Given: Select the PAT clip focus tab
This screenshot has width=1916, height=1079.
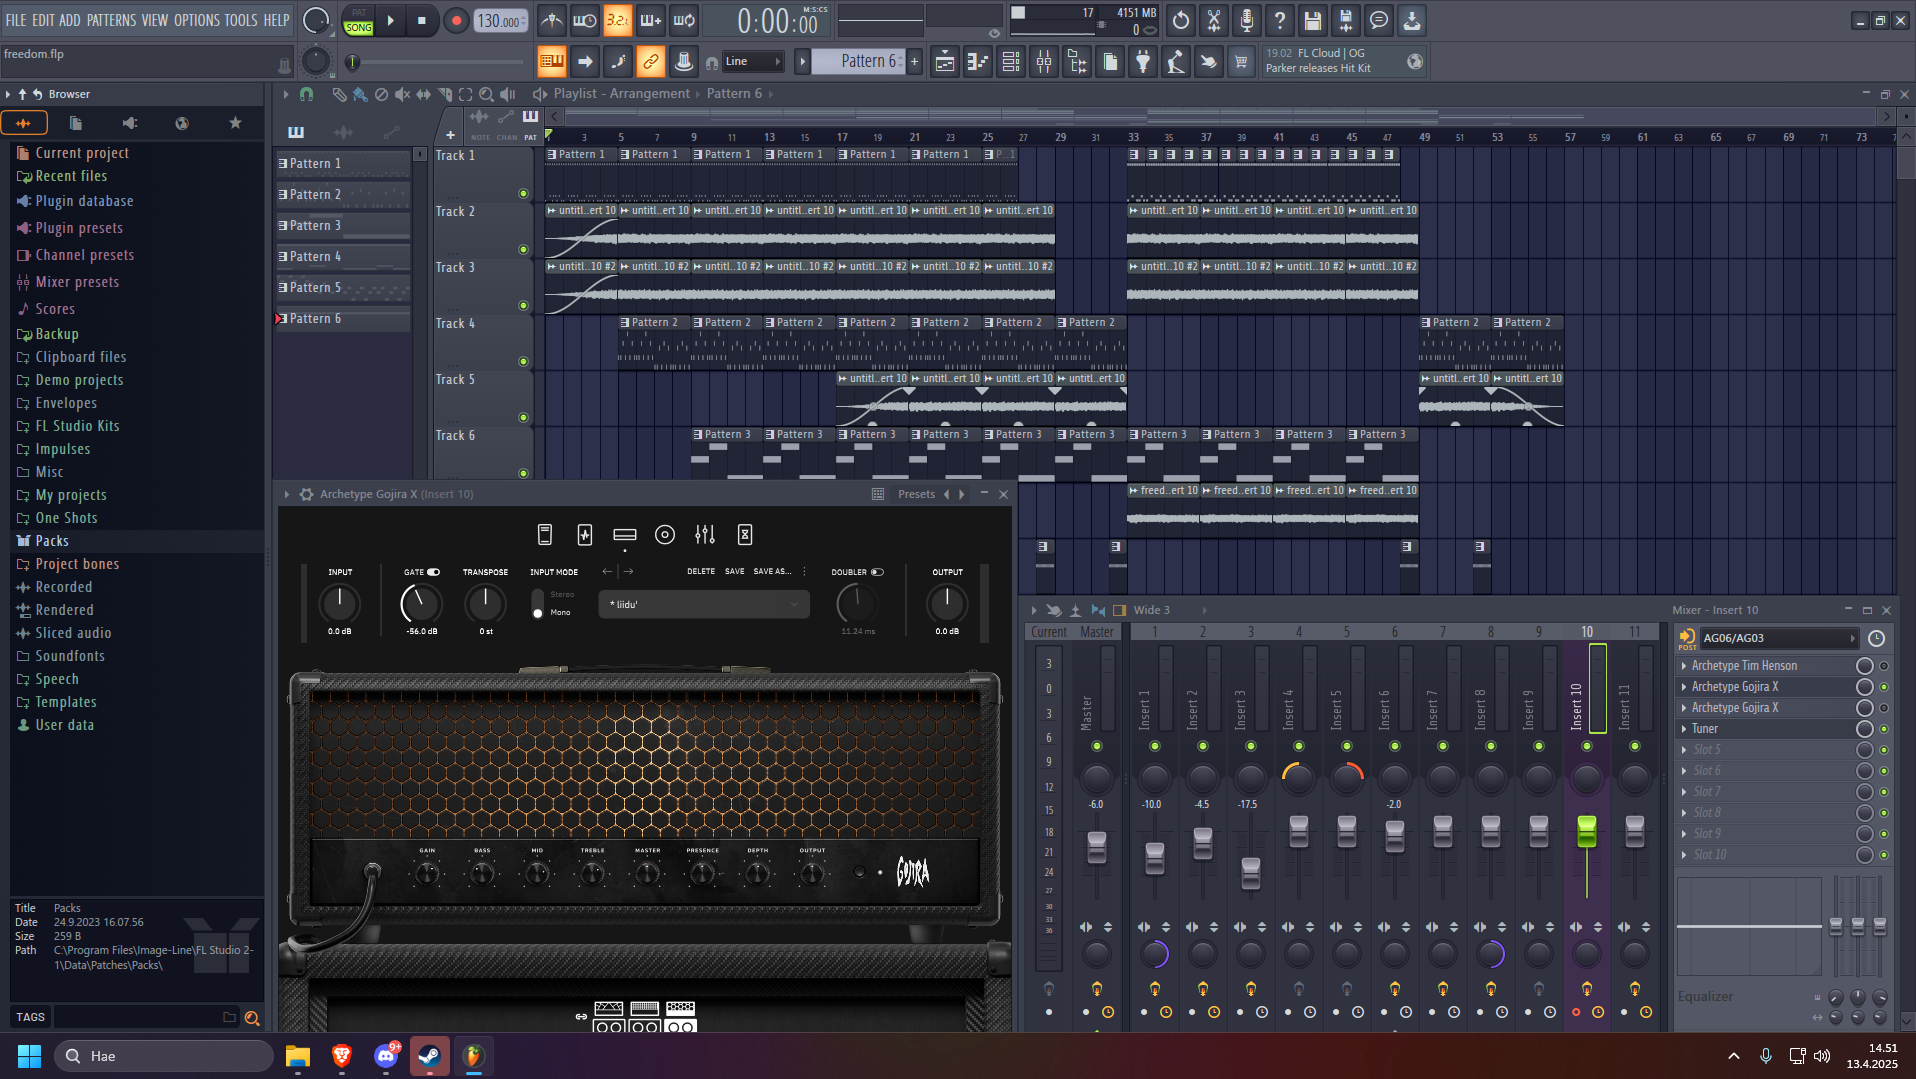Looking at the screenshot, I should pos(530,125).
